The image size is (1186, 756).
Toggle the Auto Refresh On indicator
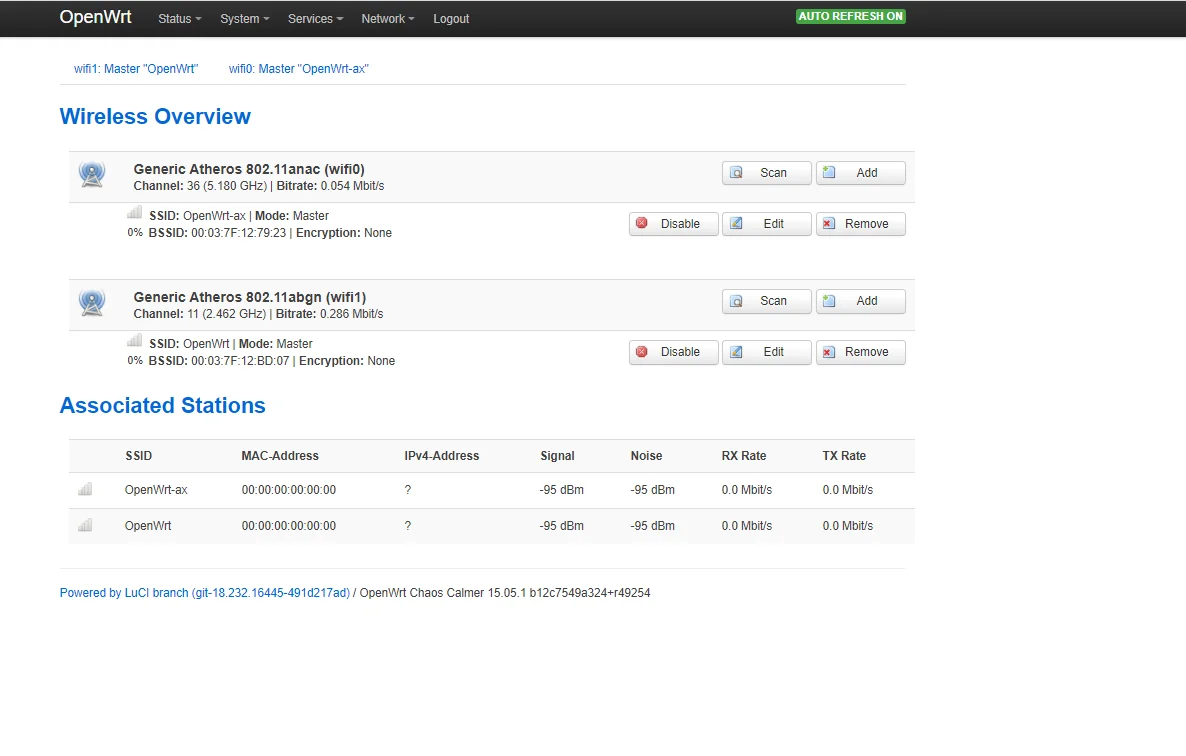point(850,17)
